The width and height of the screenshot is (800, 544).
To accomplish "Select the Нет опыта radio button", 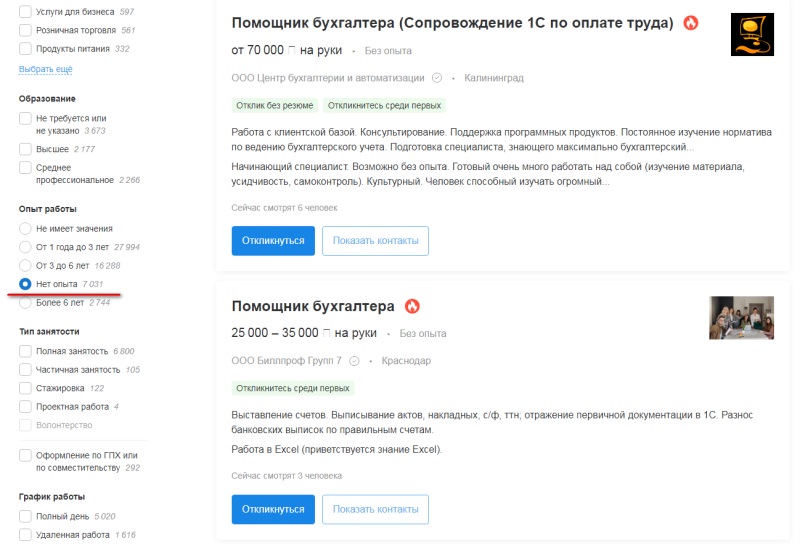I will point(25,285).
